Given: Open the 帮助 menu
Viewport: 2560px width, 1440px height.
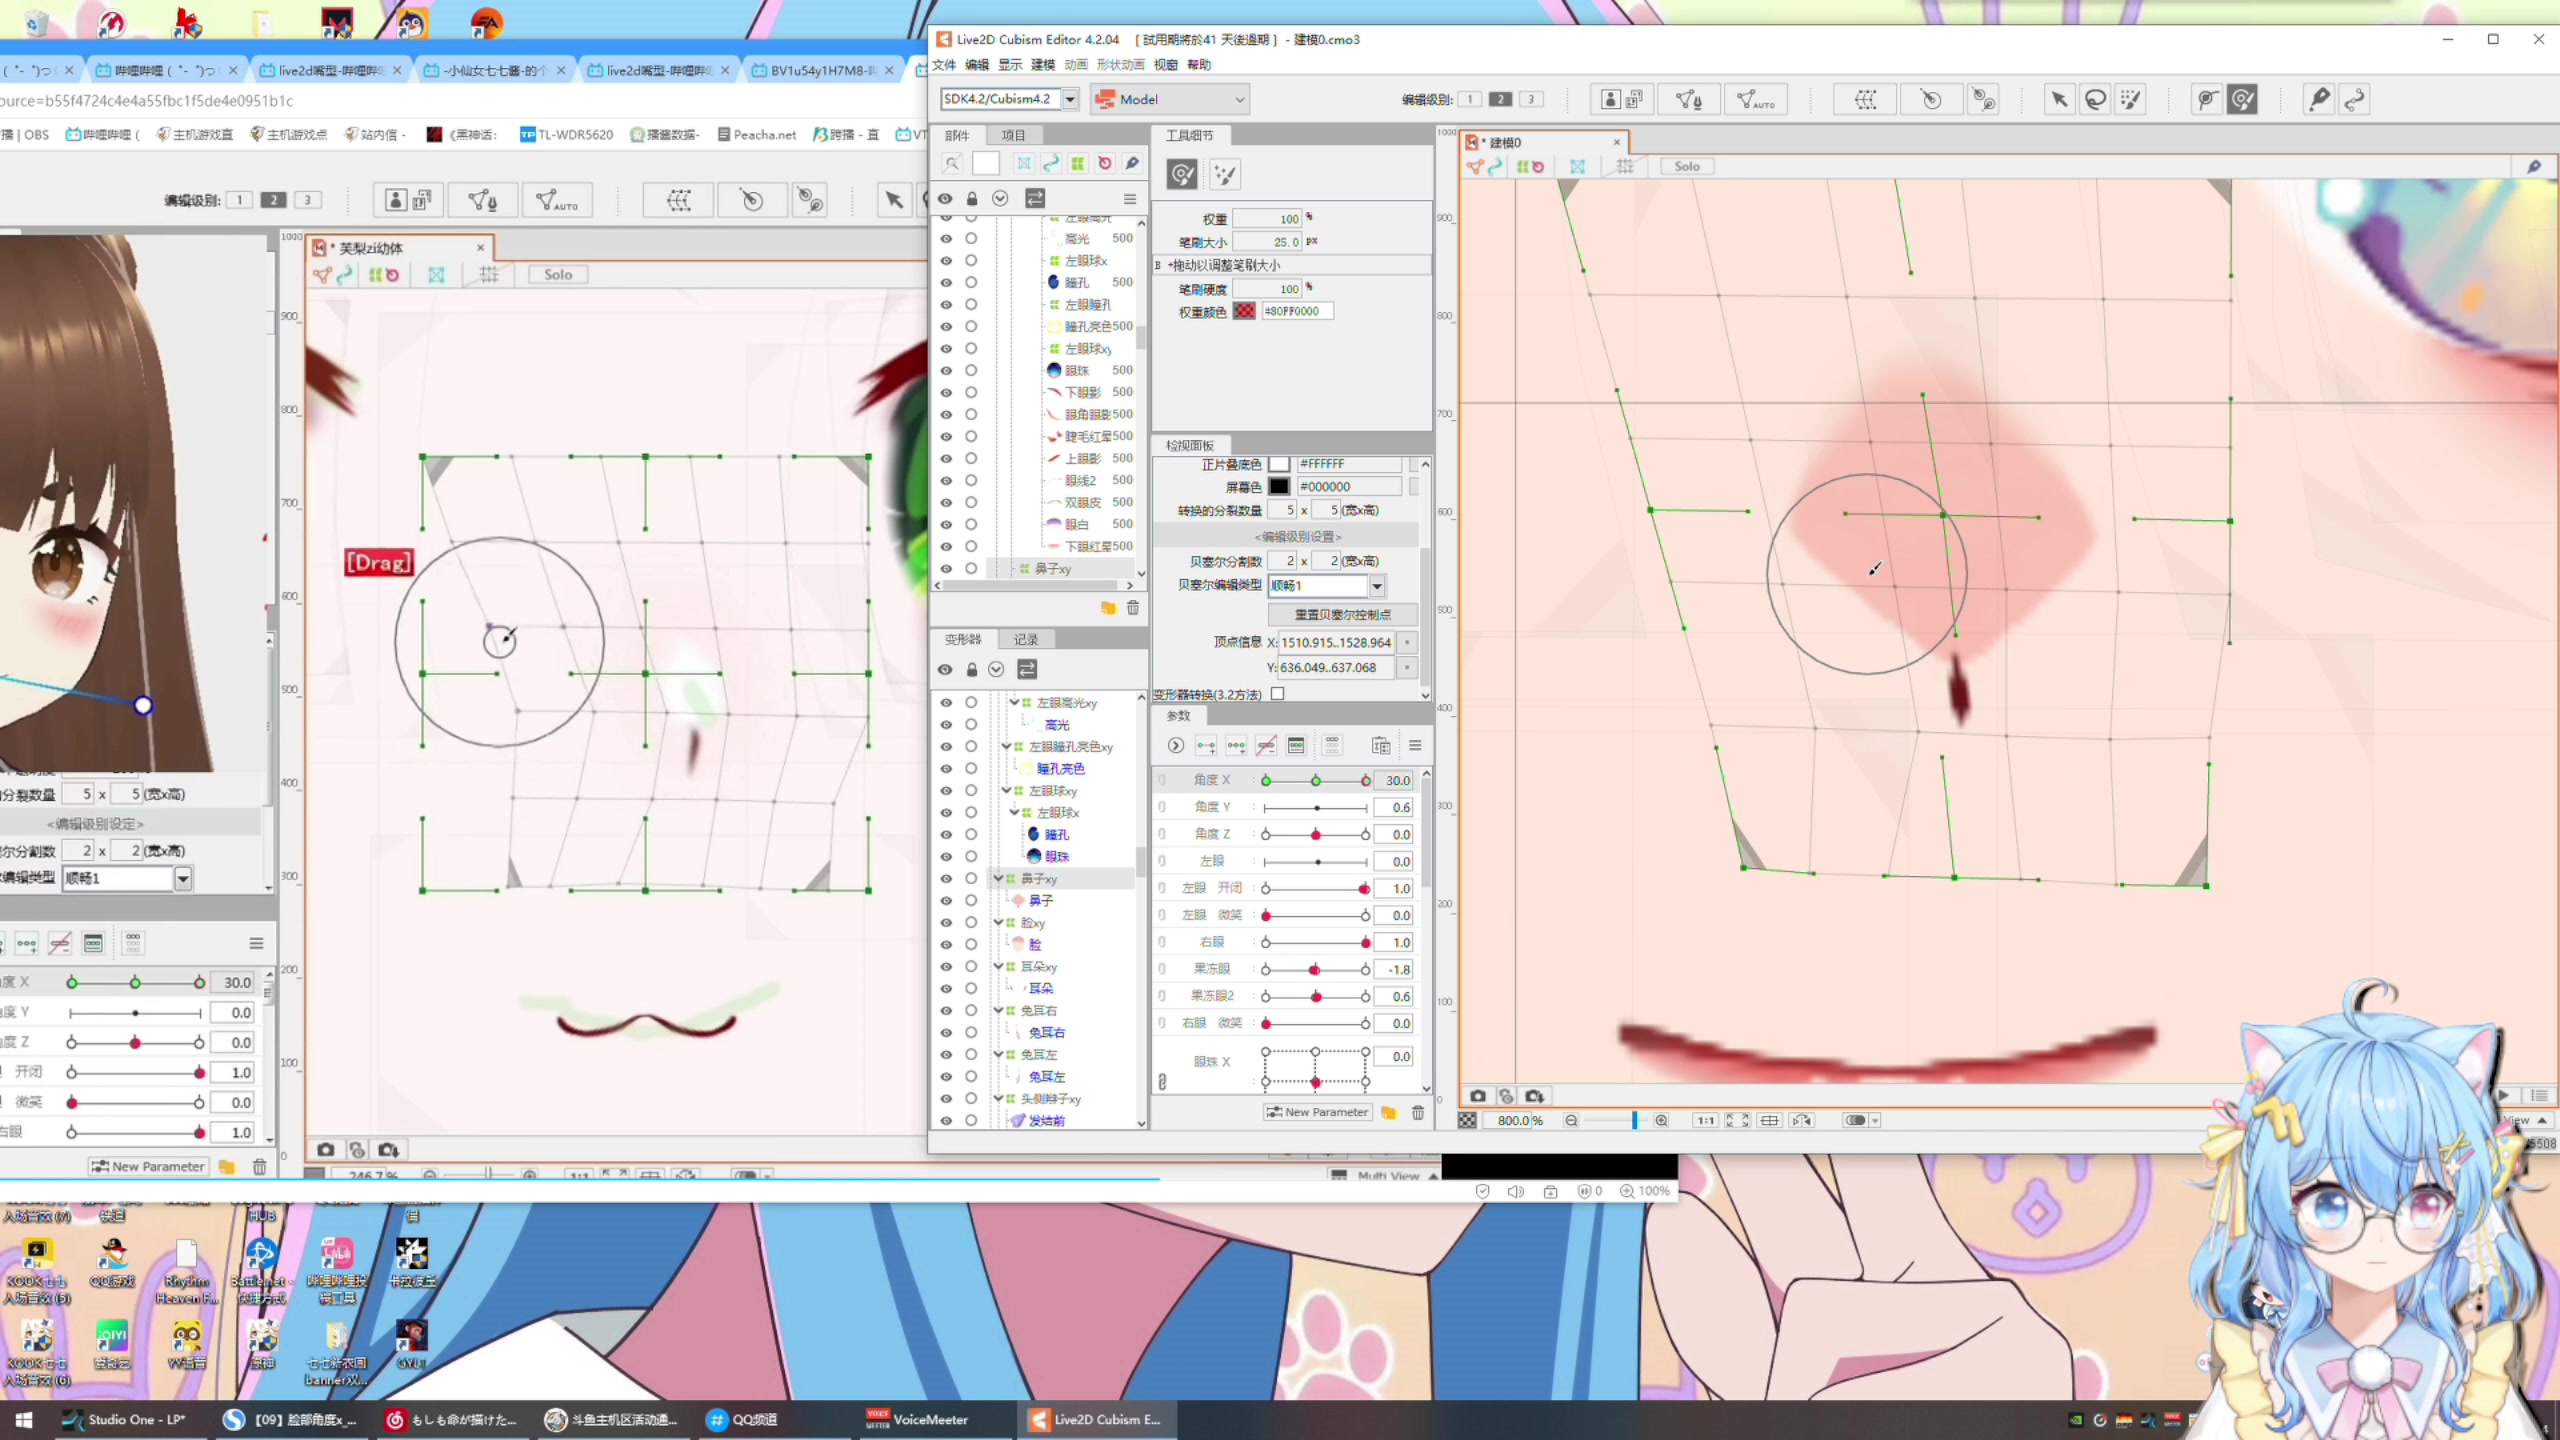Looking at the screenshot, I should pos(1199,65).
